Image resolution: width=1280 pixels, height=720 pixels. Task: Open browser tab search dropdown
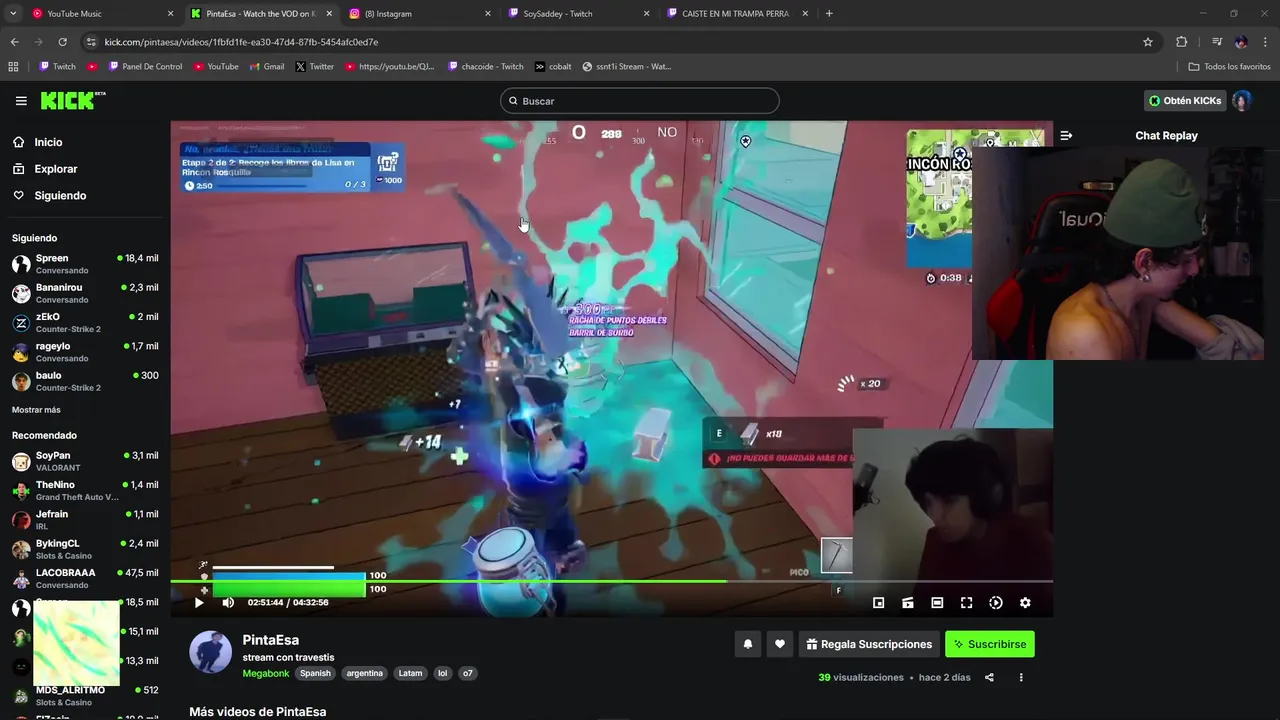[13, 14]
